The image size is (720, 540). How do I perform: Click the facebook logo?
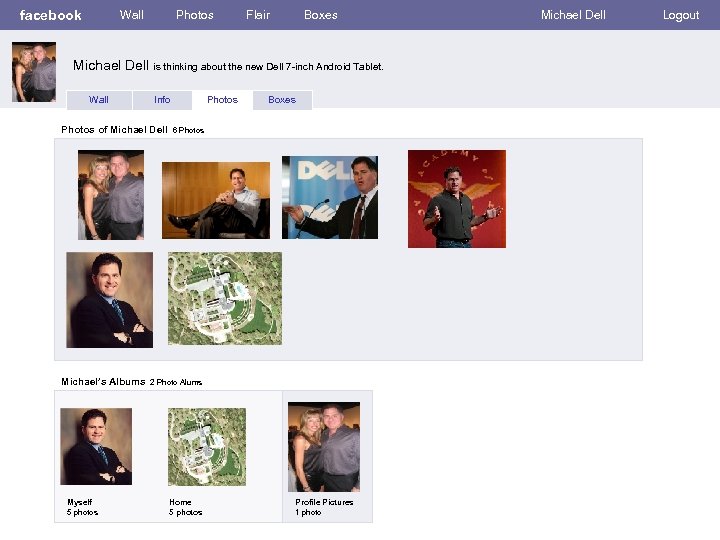point(50,15)
